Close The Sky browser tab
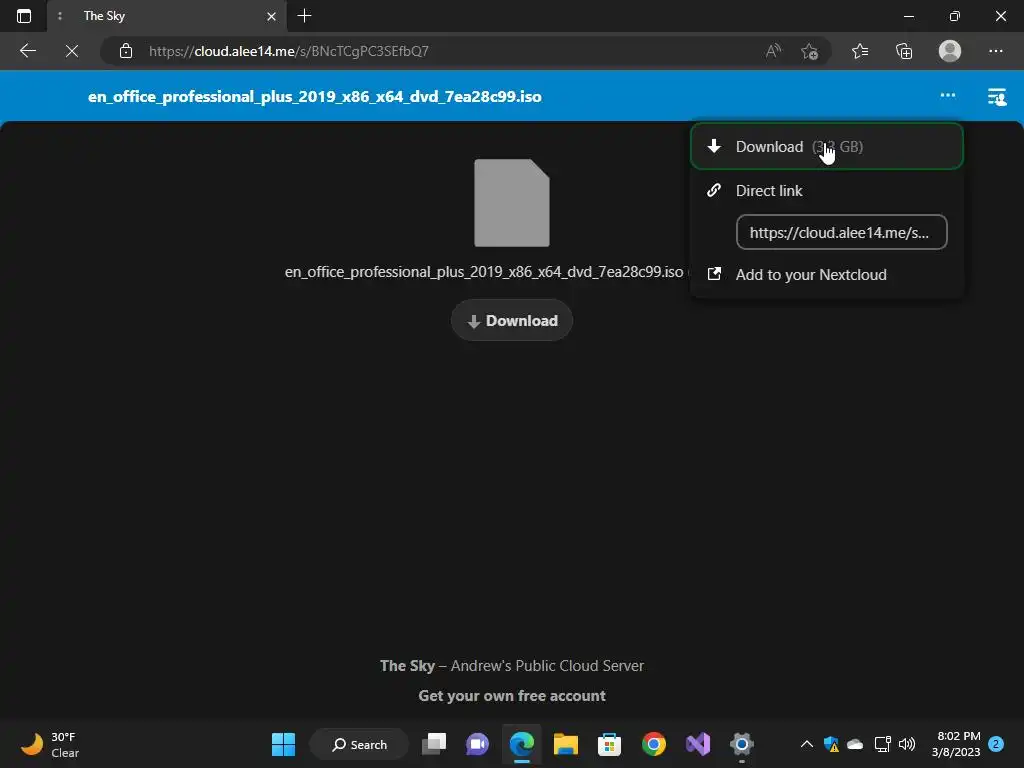Image resolution: width=1024 pixels, height=768 pixels. point(271,16)
